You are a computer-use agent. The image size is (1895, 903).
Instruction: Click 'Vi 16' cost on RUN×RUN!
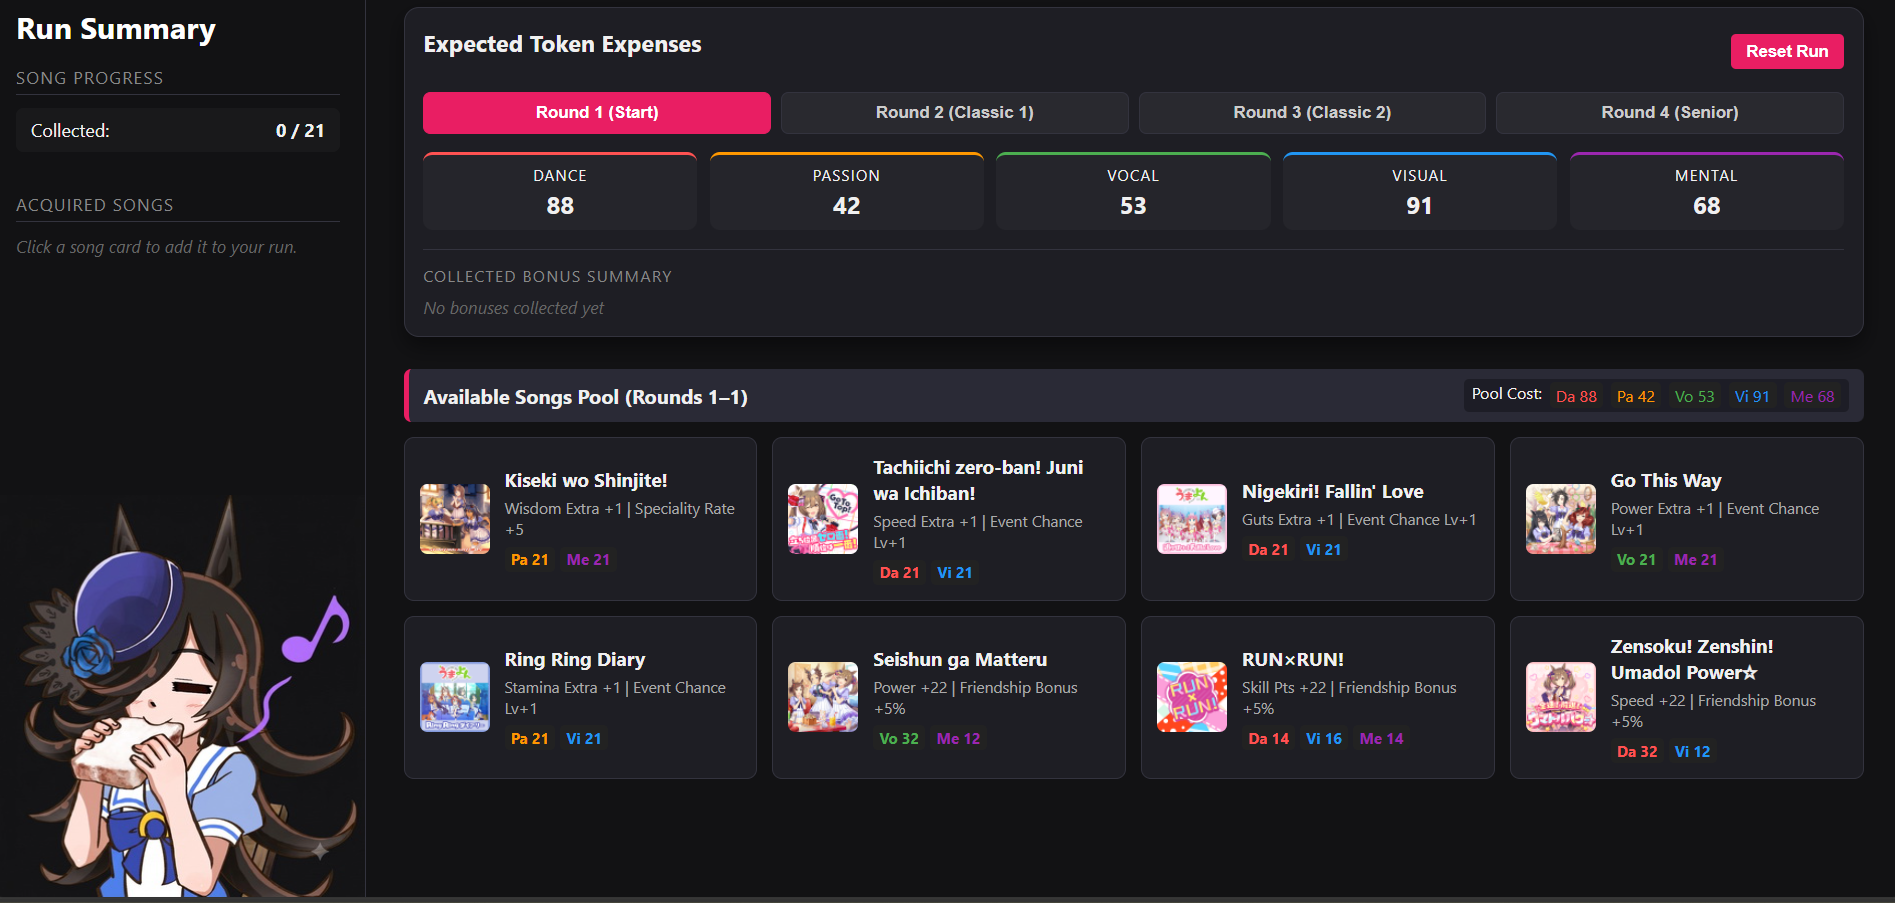pos(1324,739)
